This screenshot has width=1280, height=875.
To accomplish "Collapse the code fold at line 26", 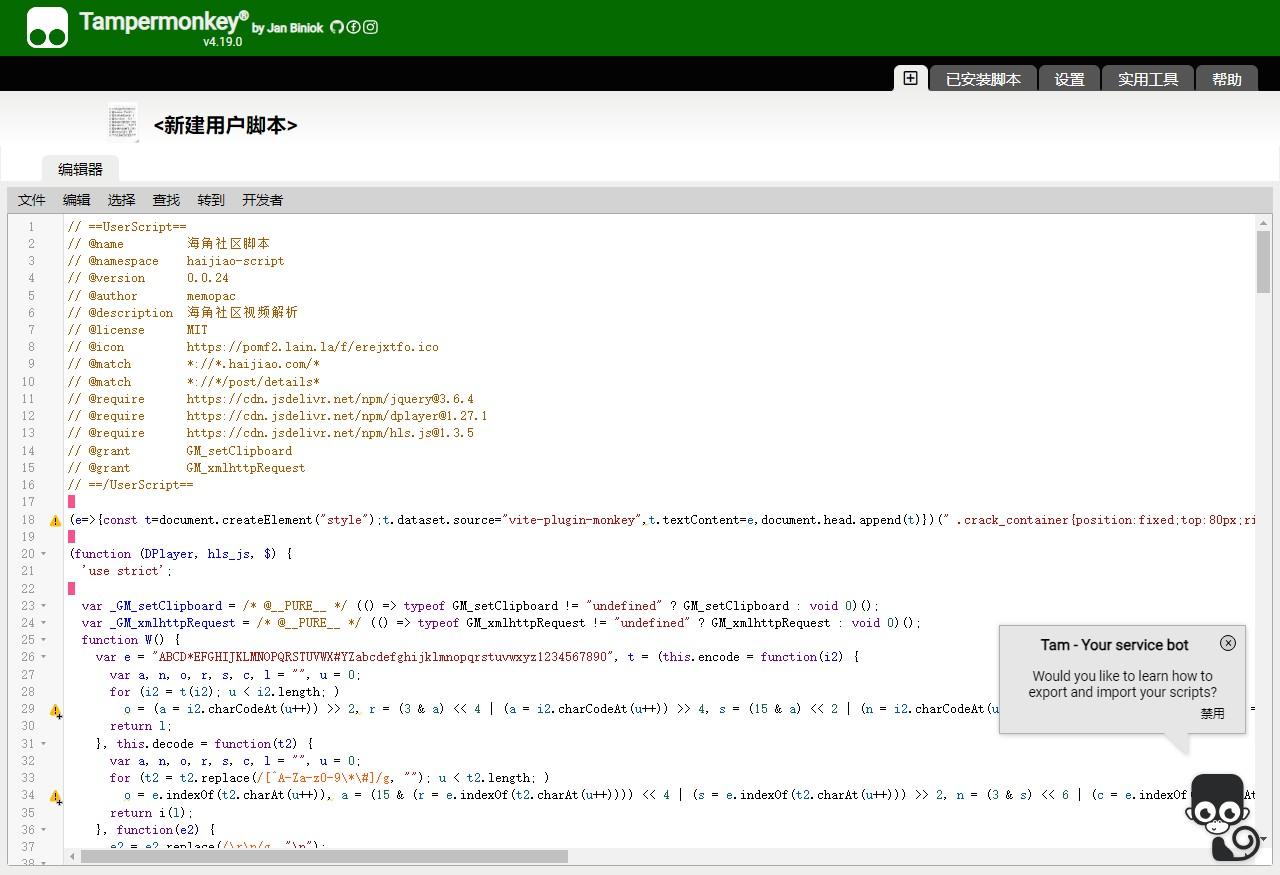I will [44, 657].
